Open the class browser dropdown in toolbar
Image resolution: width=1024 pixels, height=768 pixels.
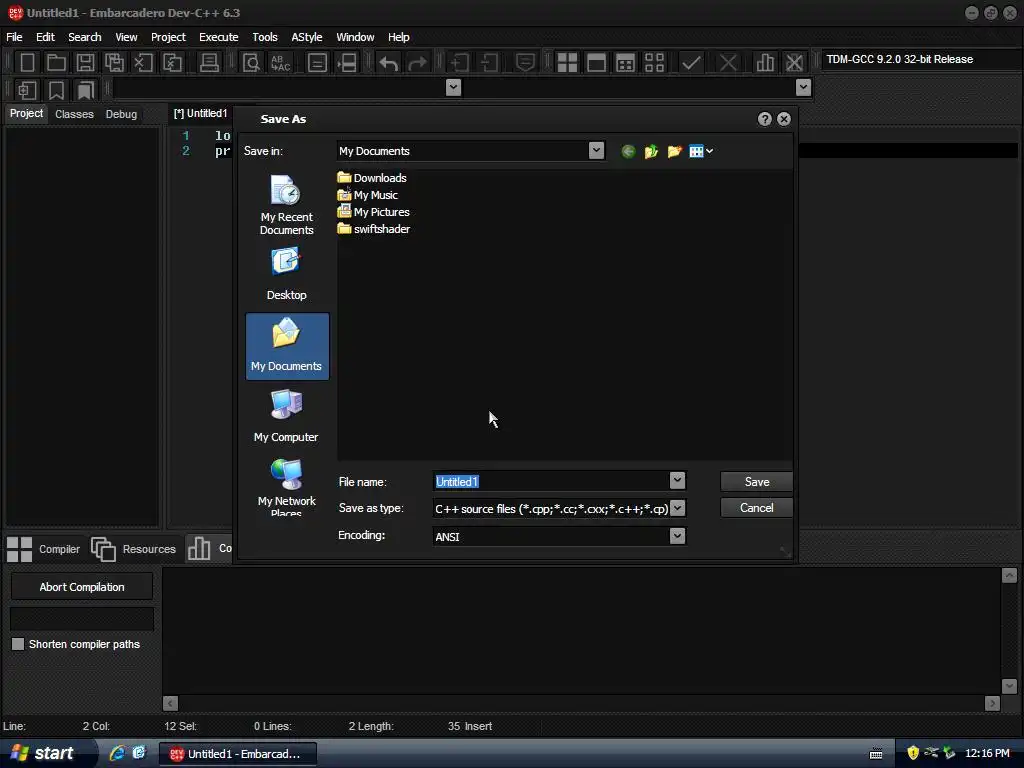453,88
